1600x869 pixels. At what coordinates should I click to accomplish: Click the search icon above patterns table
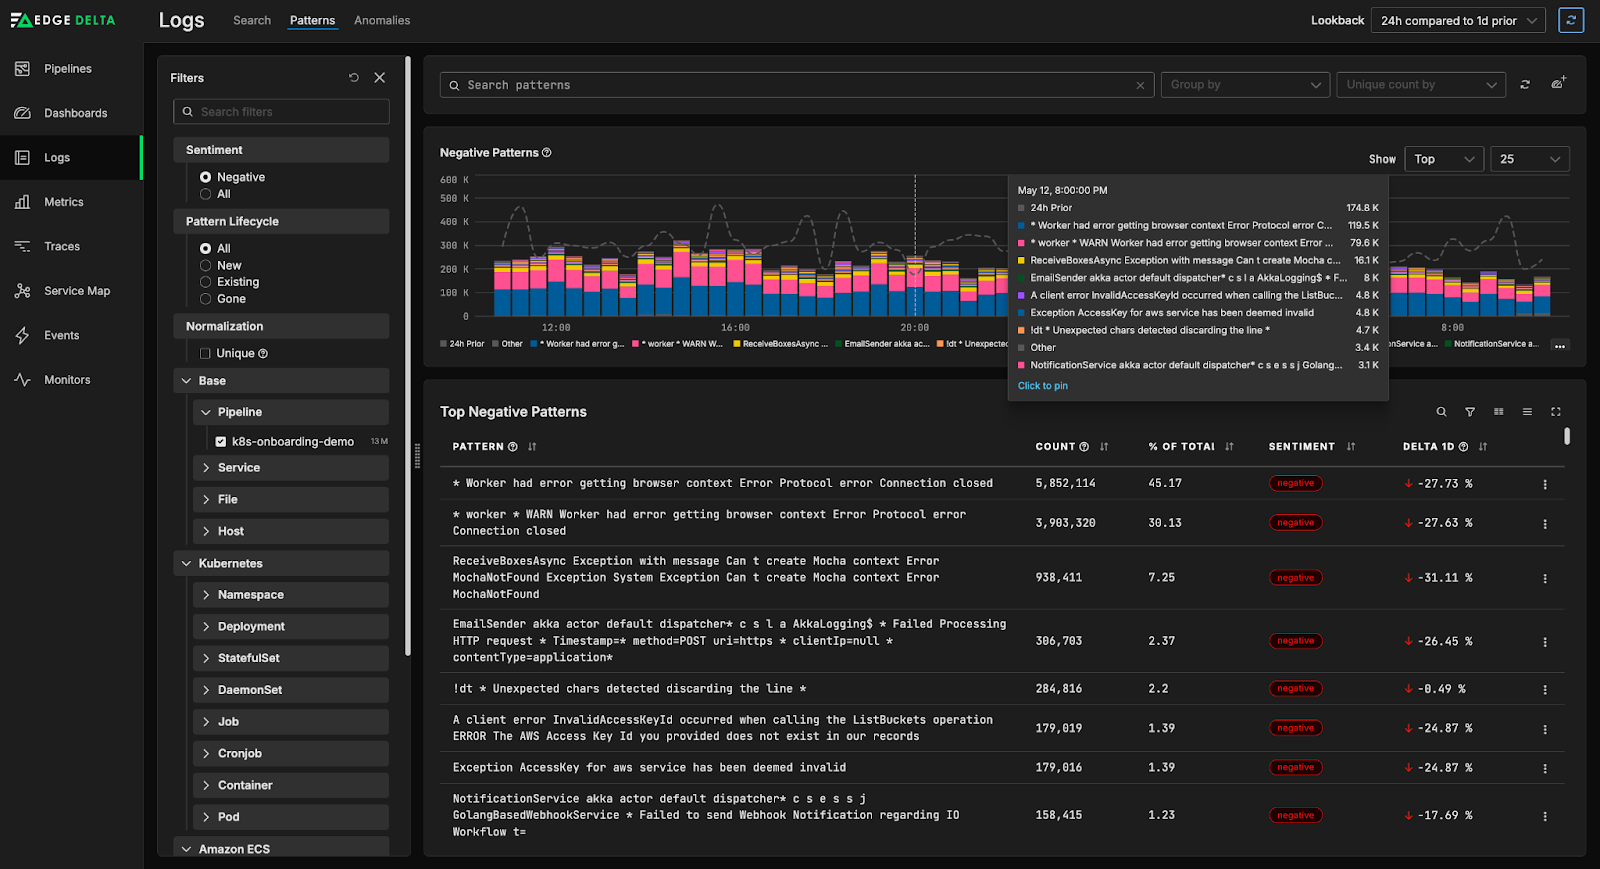(1441, 412)
